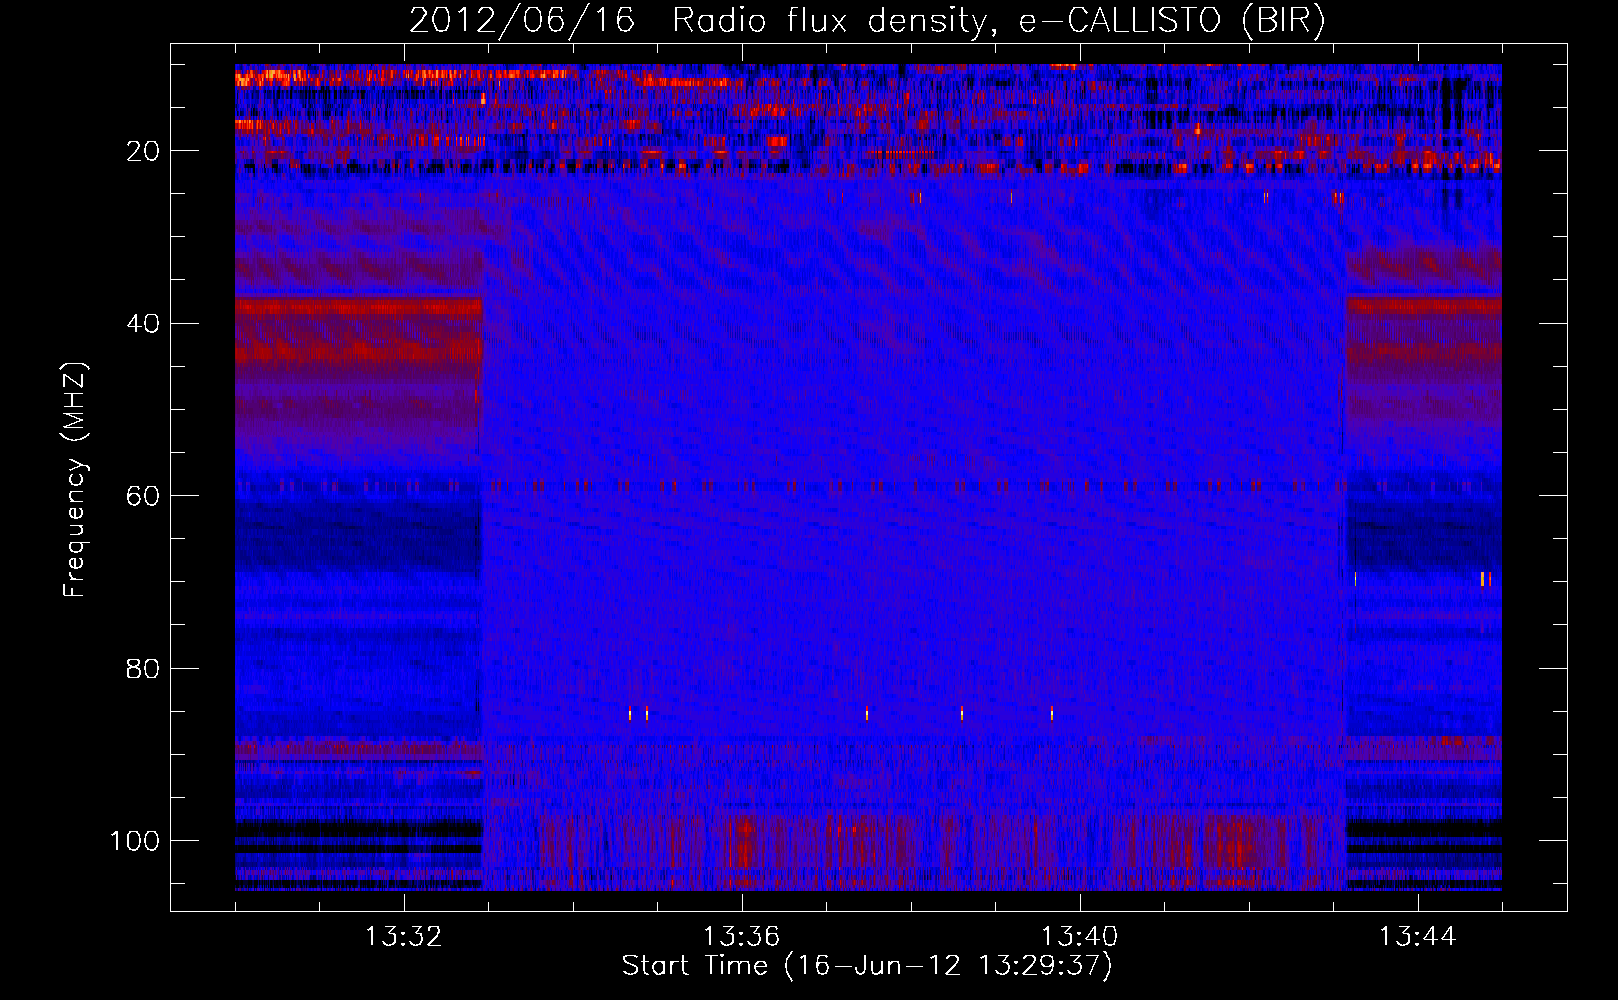Click the 'Frequency (MHZ)' y-axis label
The height and width of the screenshot is (1000, 1618).
[76, 479]
